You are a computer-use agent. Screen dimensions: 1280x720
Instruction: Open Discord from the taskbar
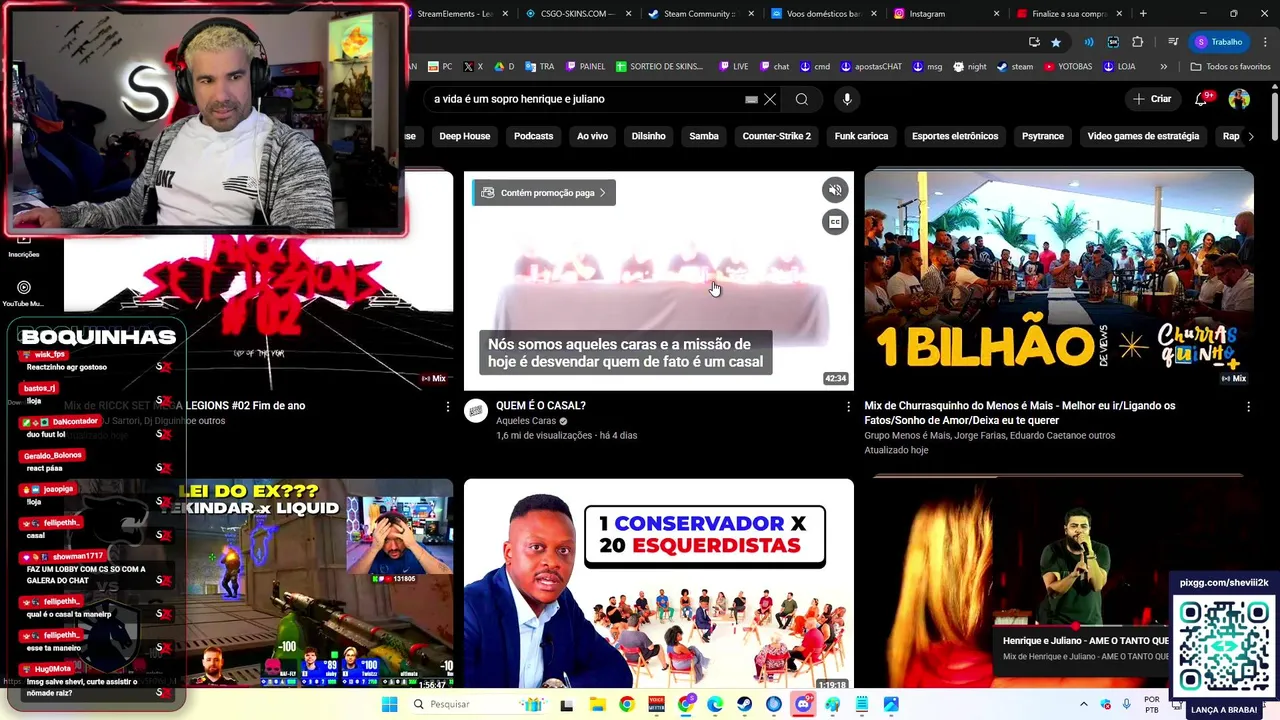803,704
